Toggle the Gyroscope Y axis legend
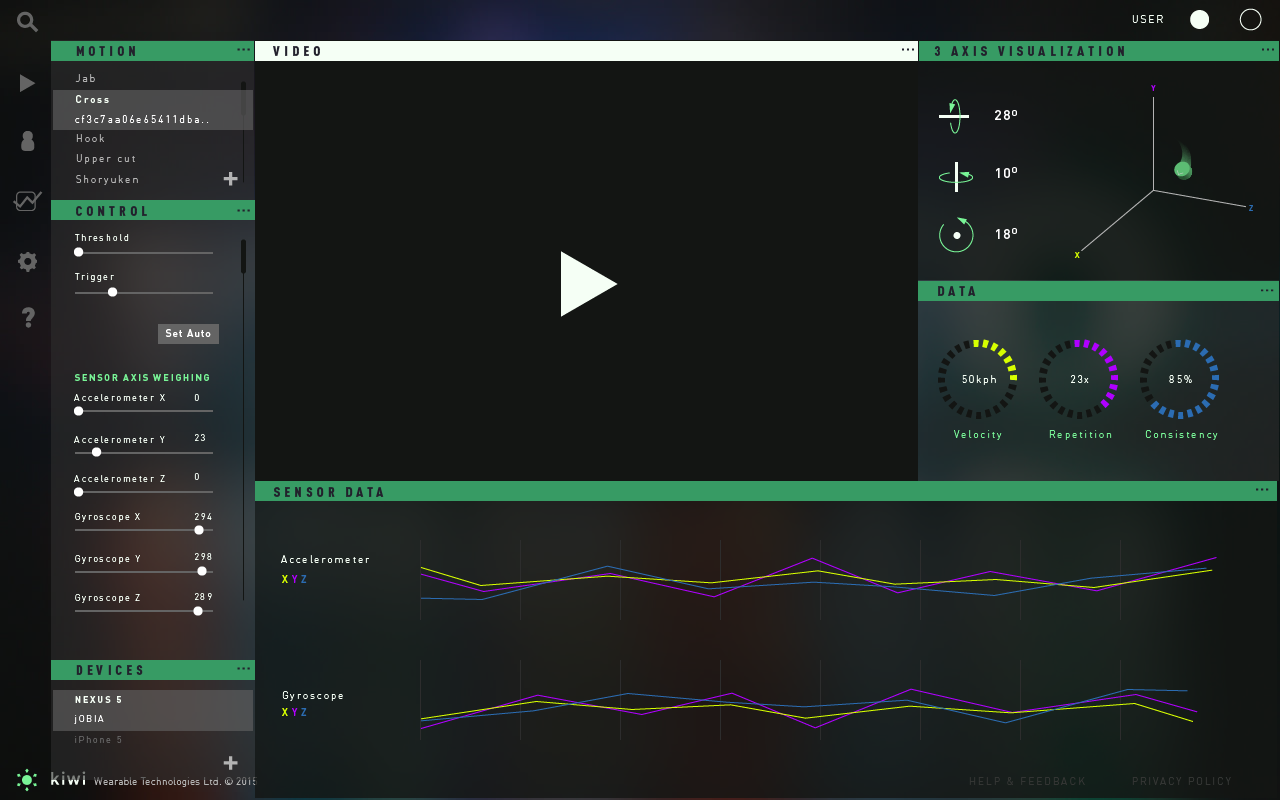 pyautogui.click(x=295, y=713)
